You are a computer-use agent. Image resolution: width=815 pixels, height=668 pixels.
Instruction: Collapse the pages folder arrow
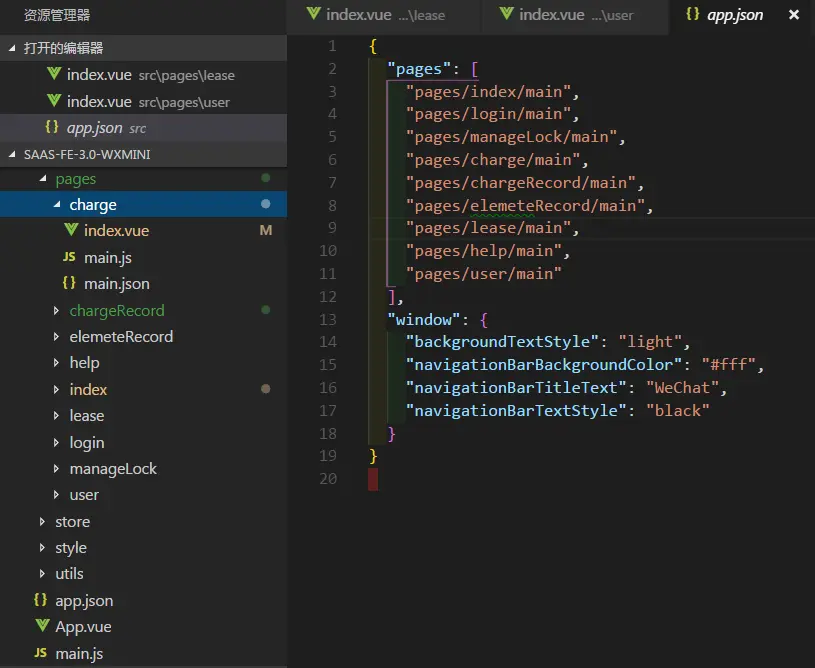[44, 178]
